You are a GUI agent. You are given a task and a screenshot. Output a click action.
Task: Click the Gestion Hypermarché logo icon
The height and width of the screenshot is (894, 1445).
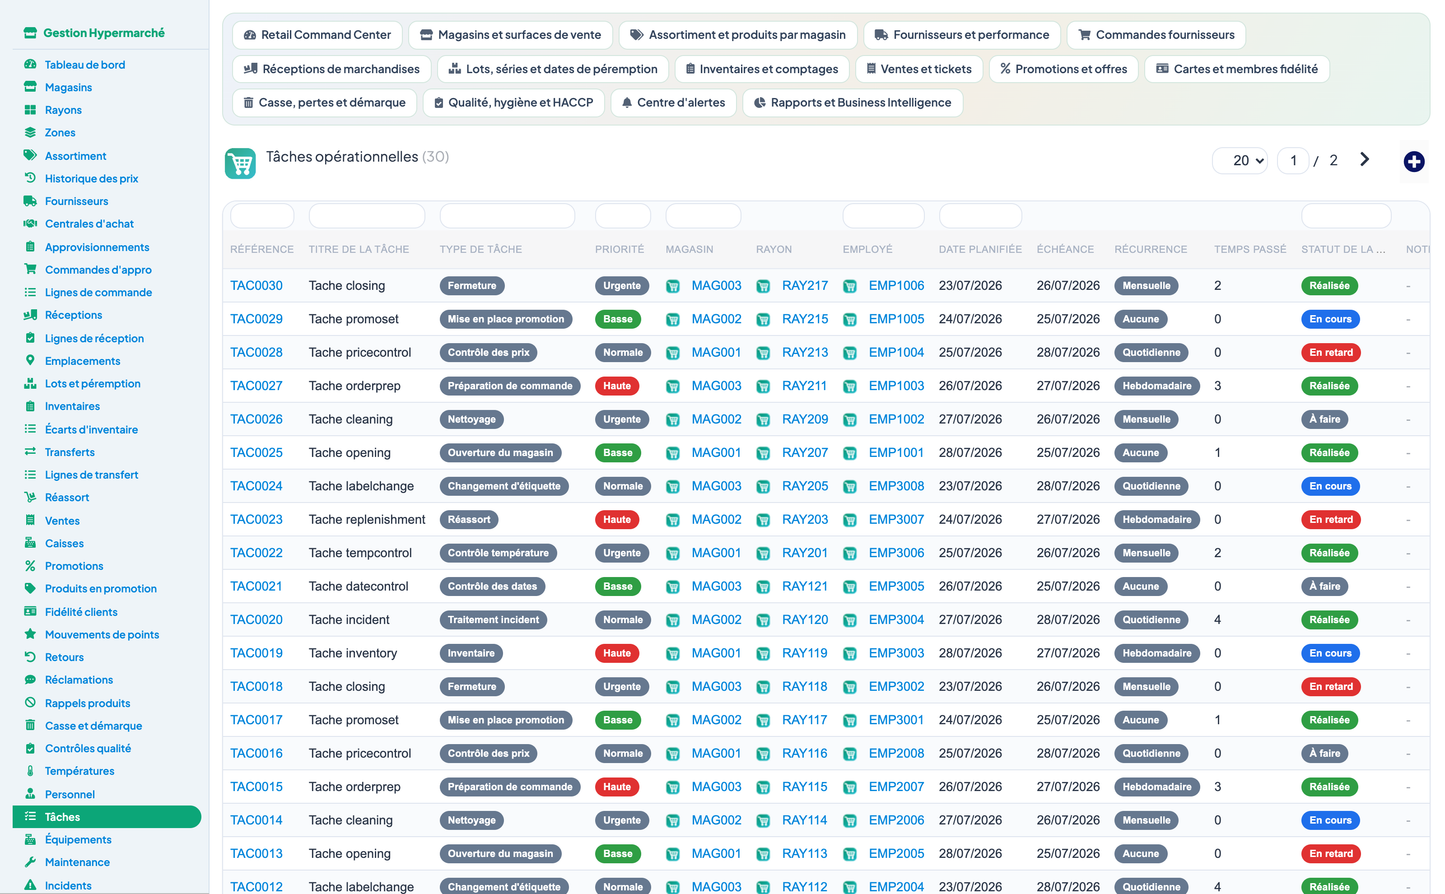(x=30, y=33)
